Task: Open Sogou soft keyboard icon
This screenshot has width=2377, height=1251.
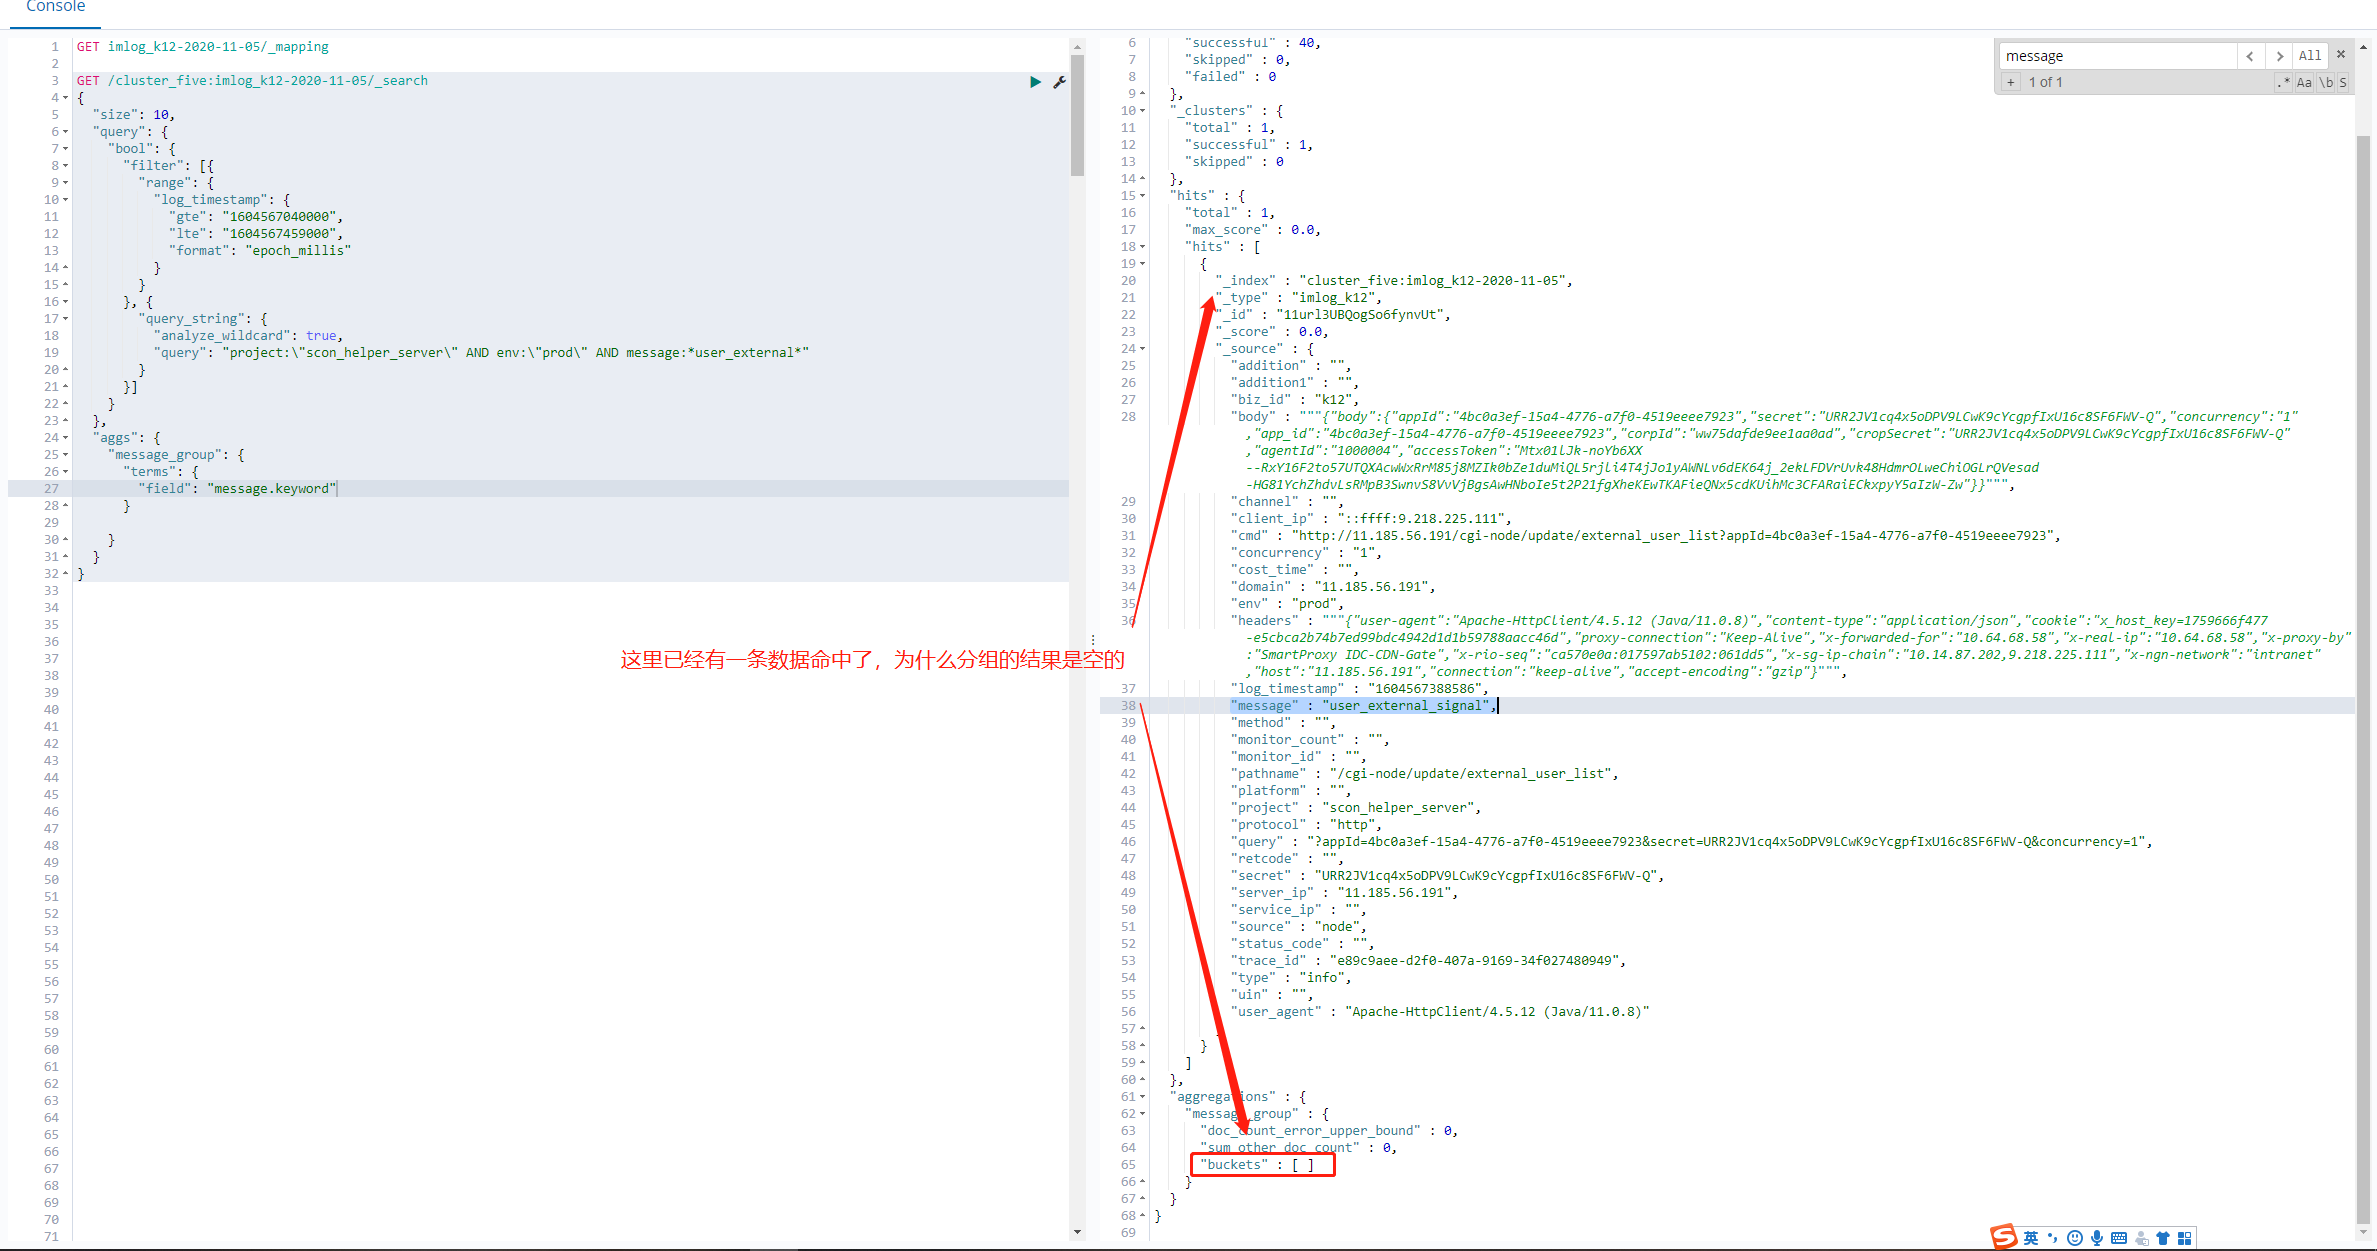Action: [x=2119, y=1238]
